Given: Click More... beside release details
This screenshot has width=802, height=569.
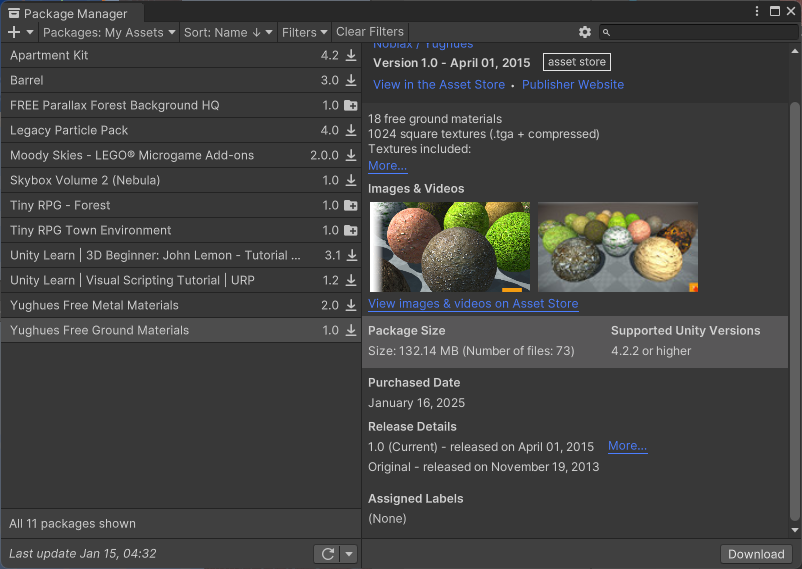Looking at the screenshot, I should [x=628, y=446].
